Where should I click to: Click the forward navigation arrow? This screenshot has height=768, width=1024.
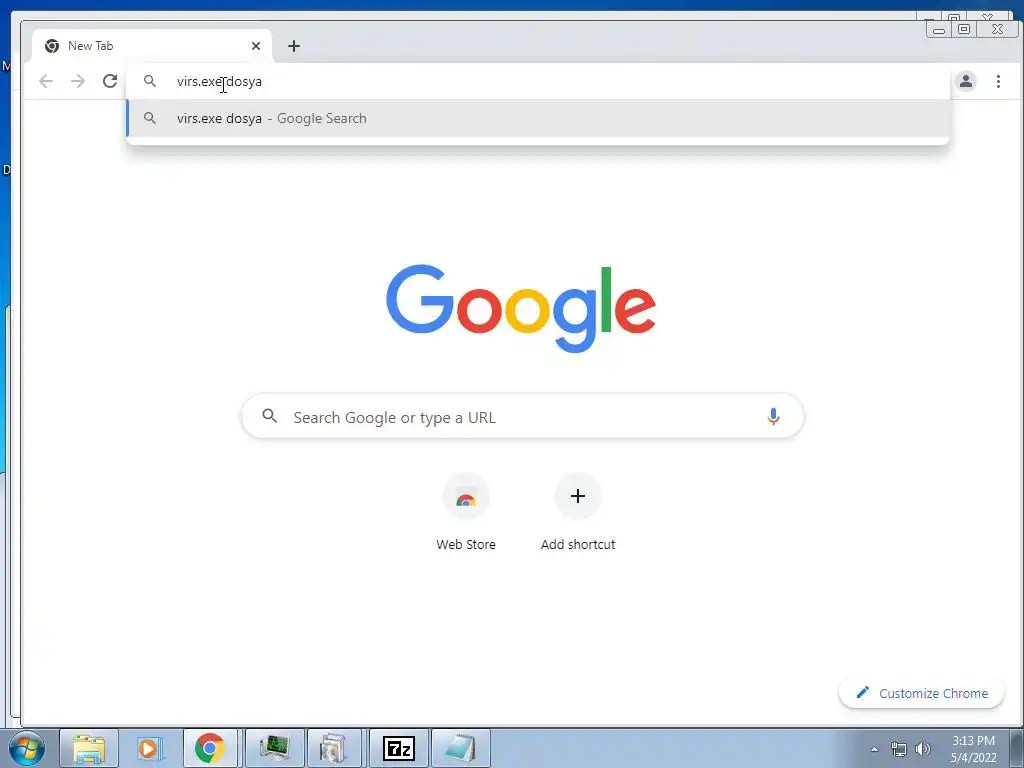pos(78,81)
